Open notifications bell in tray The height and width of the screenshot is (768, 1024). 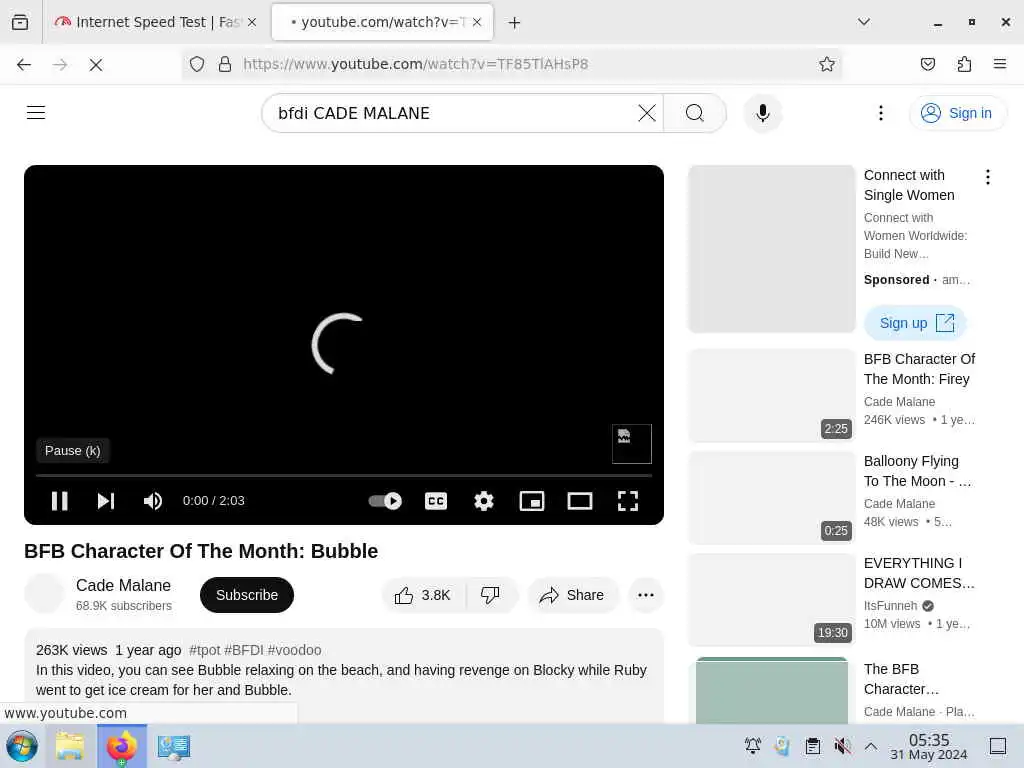[753, 746]
